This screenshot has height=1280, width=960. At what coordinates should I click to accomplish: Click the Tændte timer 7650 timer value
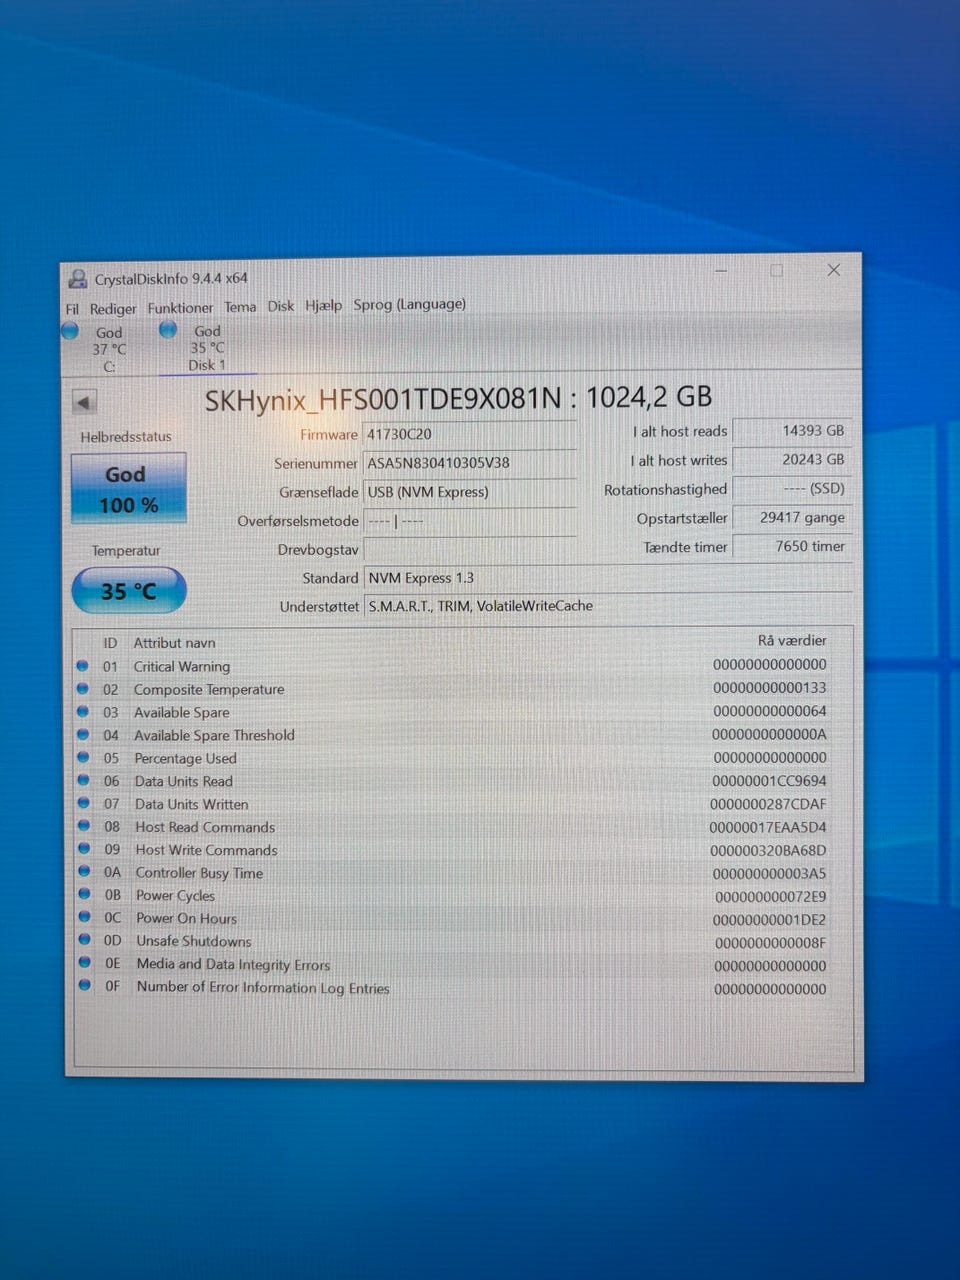point(792,546)
